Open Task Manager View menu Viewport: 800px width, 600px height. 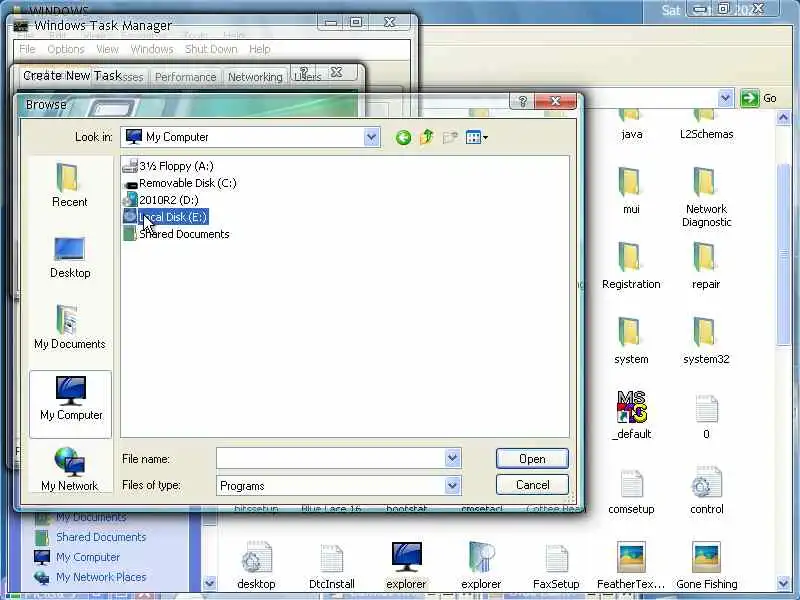[x=107, y=49]
